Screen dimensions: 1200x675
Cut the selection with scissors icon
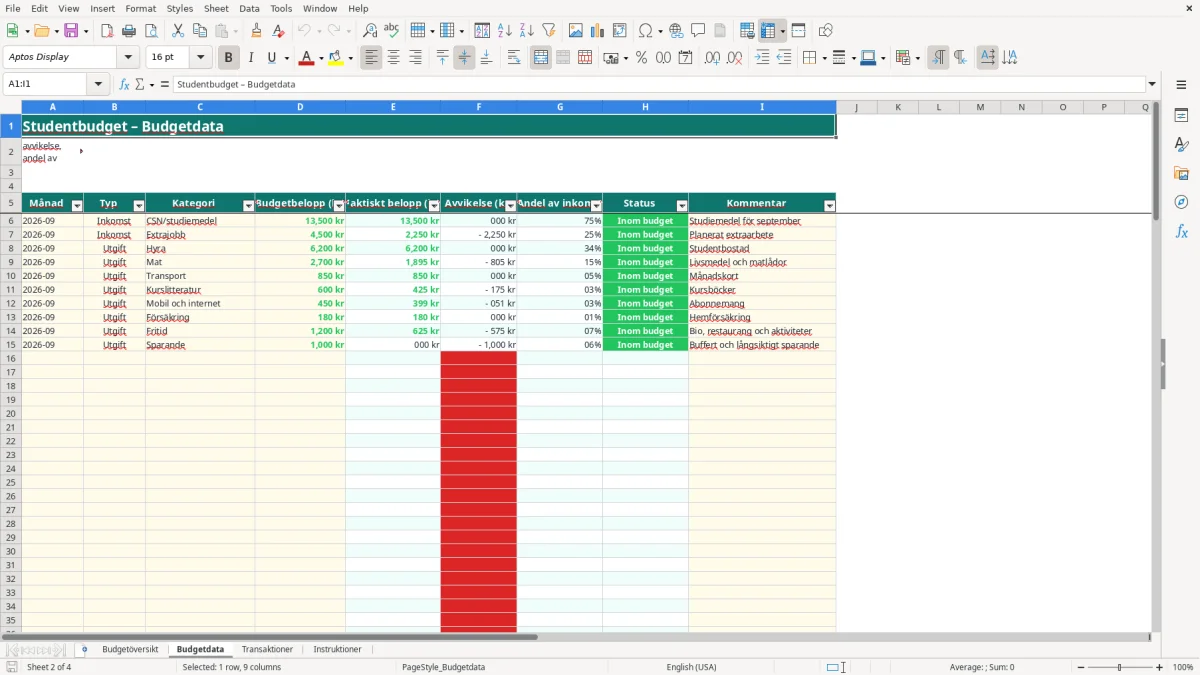[x=178, y=31]
